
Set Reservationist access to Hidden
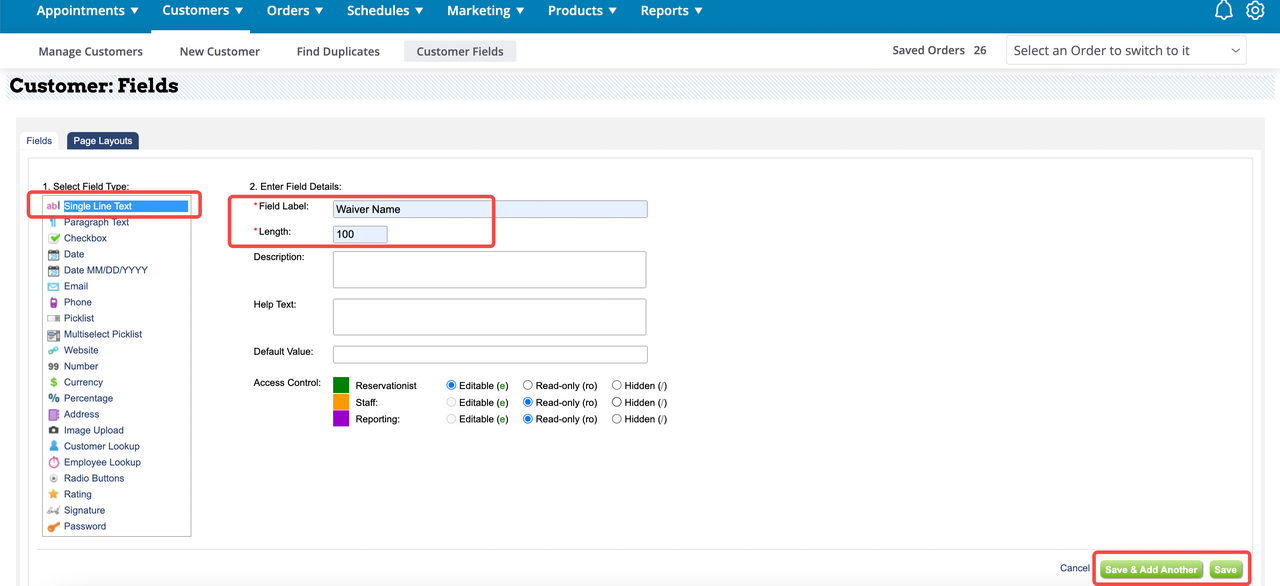[x=617, y=385]
